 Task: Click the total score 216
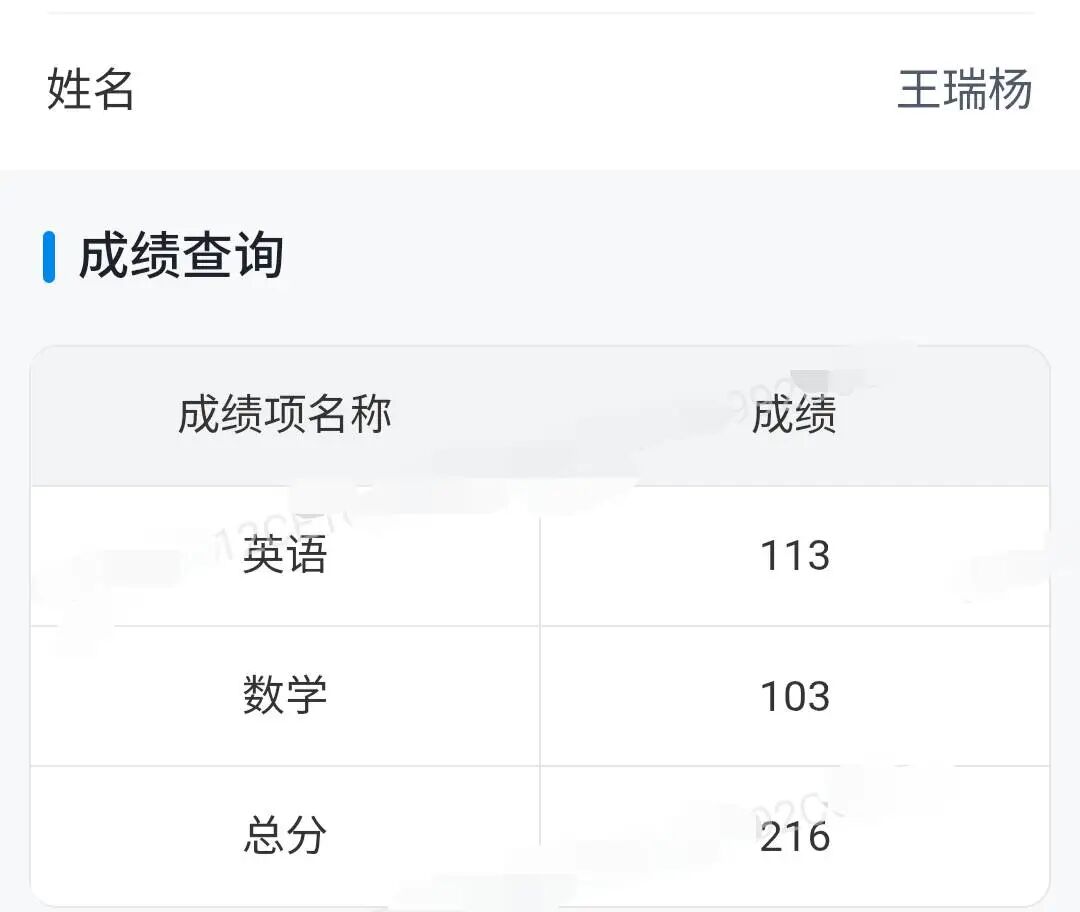[795, 837]
